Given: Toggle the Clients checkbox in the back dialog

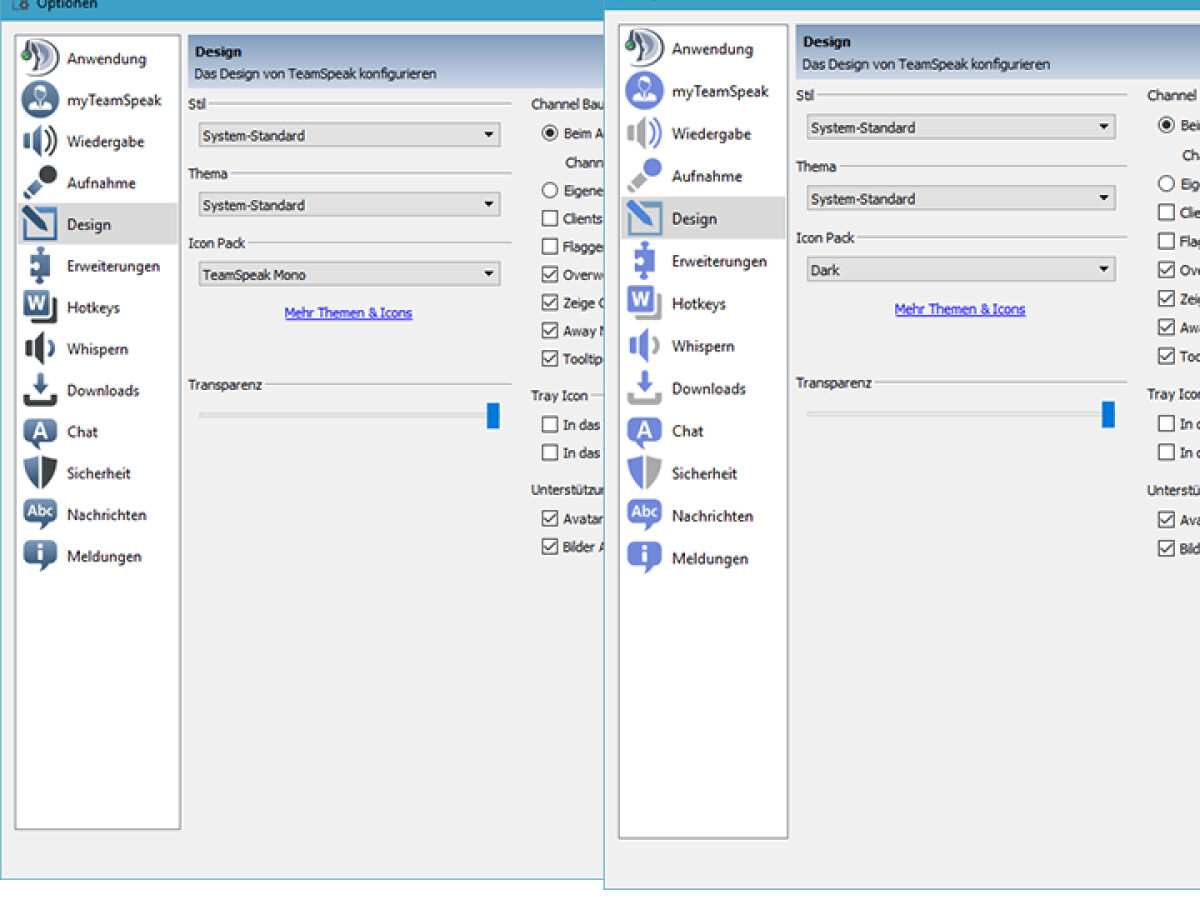Looking at the screenshot, I should click(550, 218).
